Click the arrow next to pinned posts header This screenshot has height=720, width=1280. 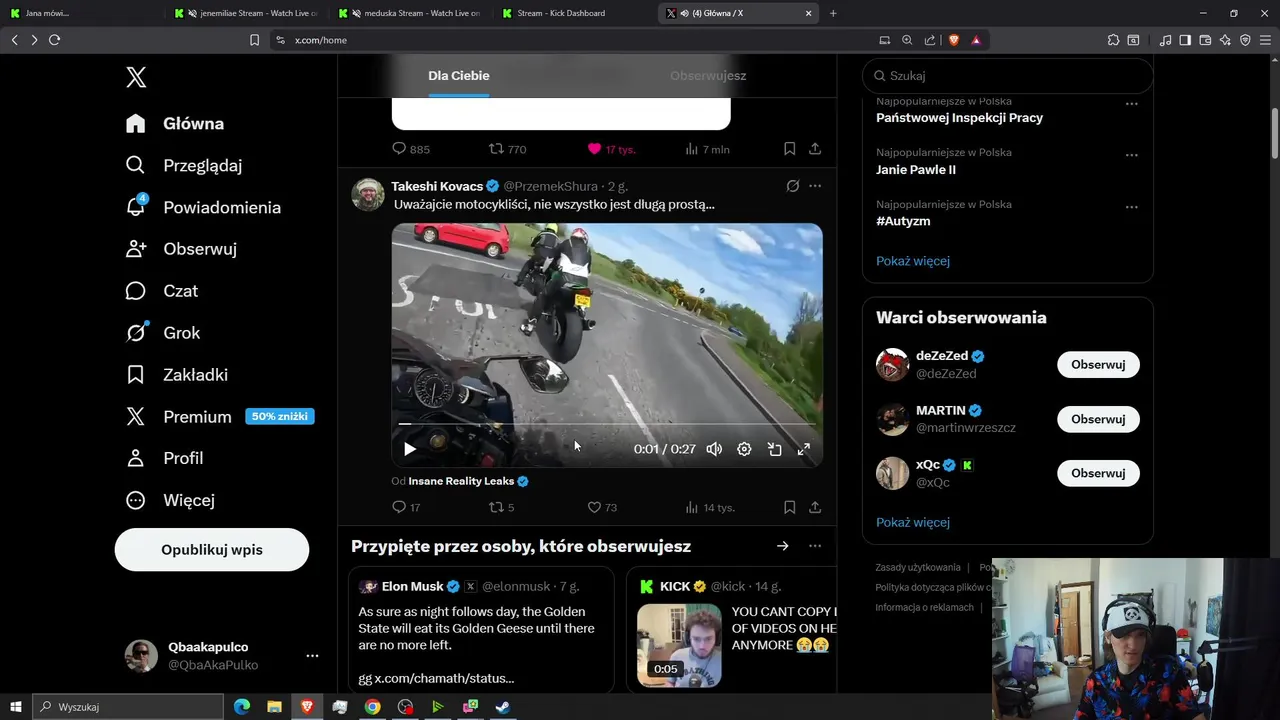783,546
